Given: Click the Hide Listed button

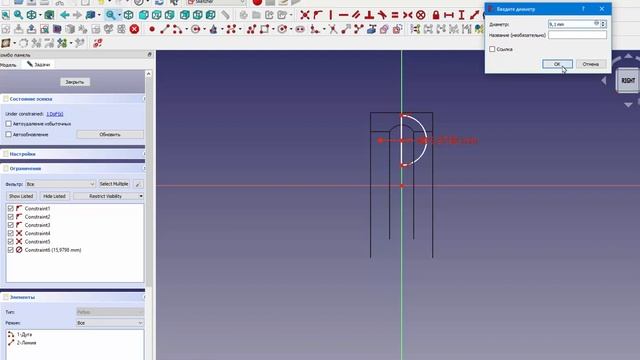Looking at the screenshot, I should point(54,196).
